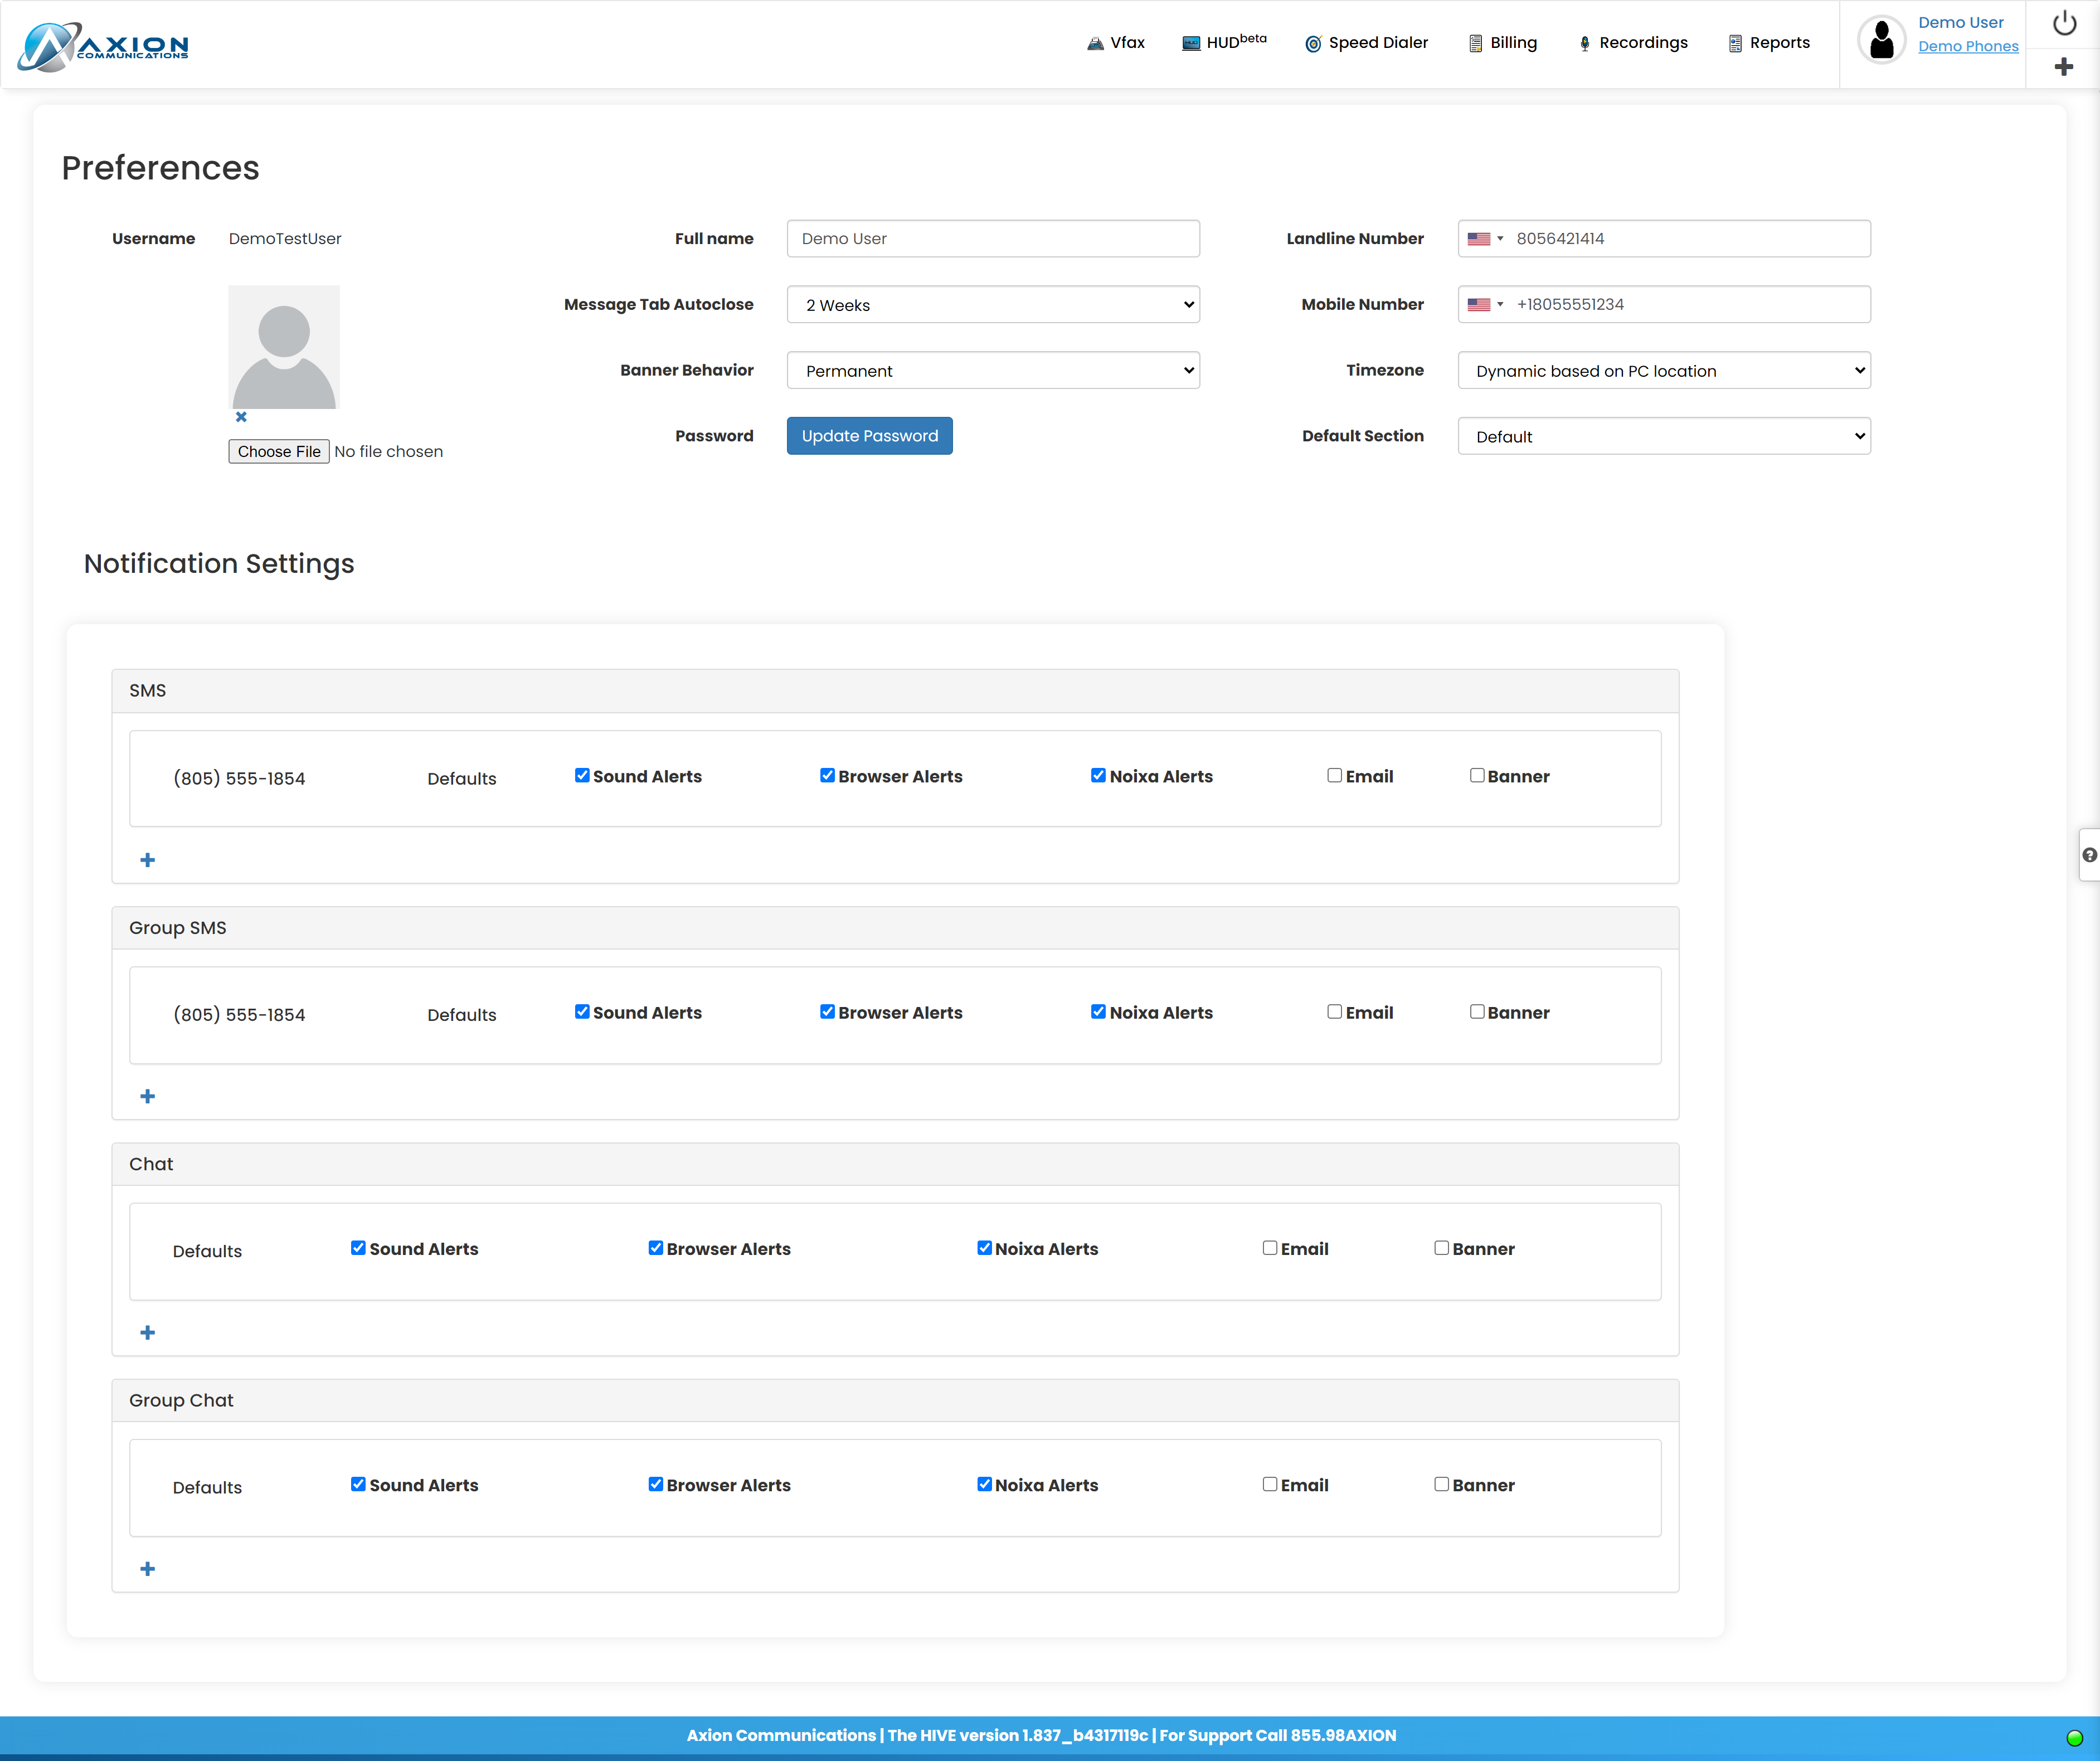This screenshot has height=1761, width=2100.
Task: Open the Default Section dropdown
Action: [x=1664, y=437]
